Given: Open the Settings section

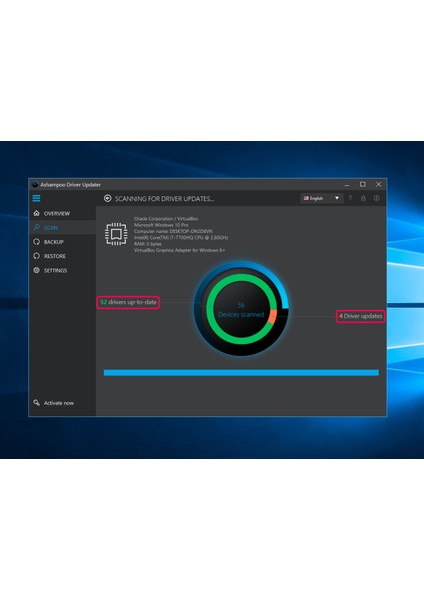Looking at the screenshot, I should 62,270.
